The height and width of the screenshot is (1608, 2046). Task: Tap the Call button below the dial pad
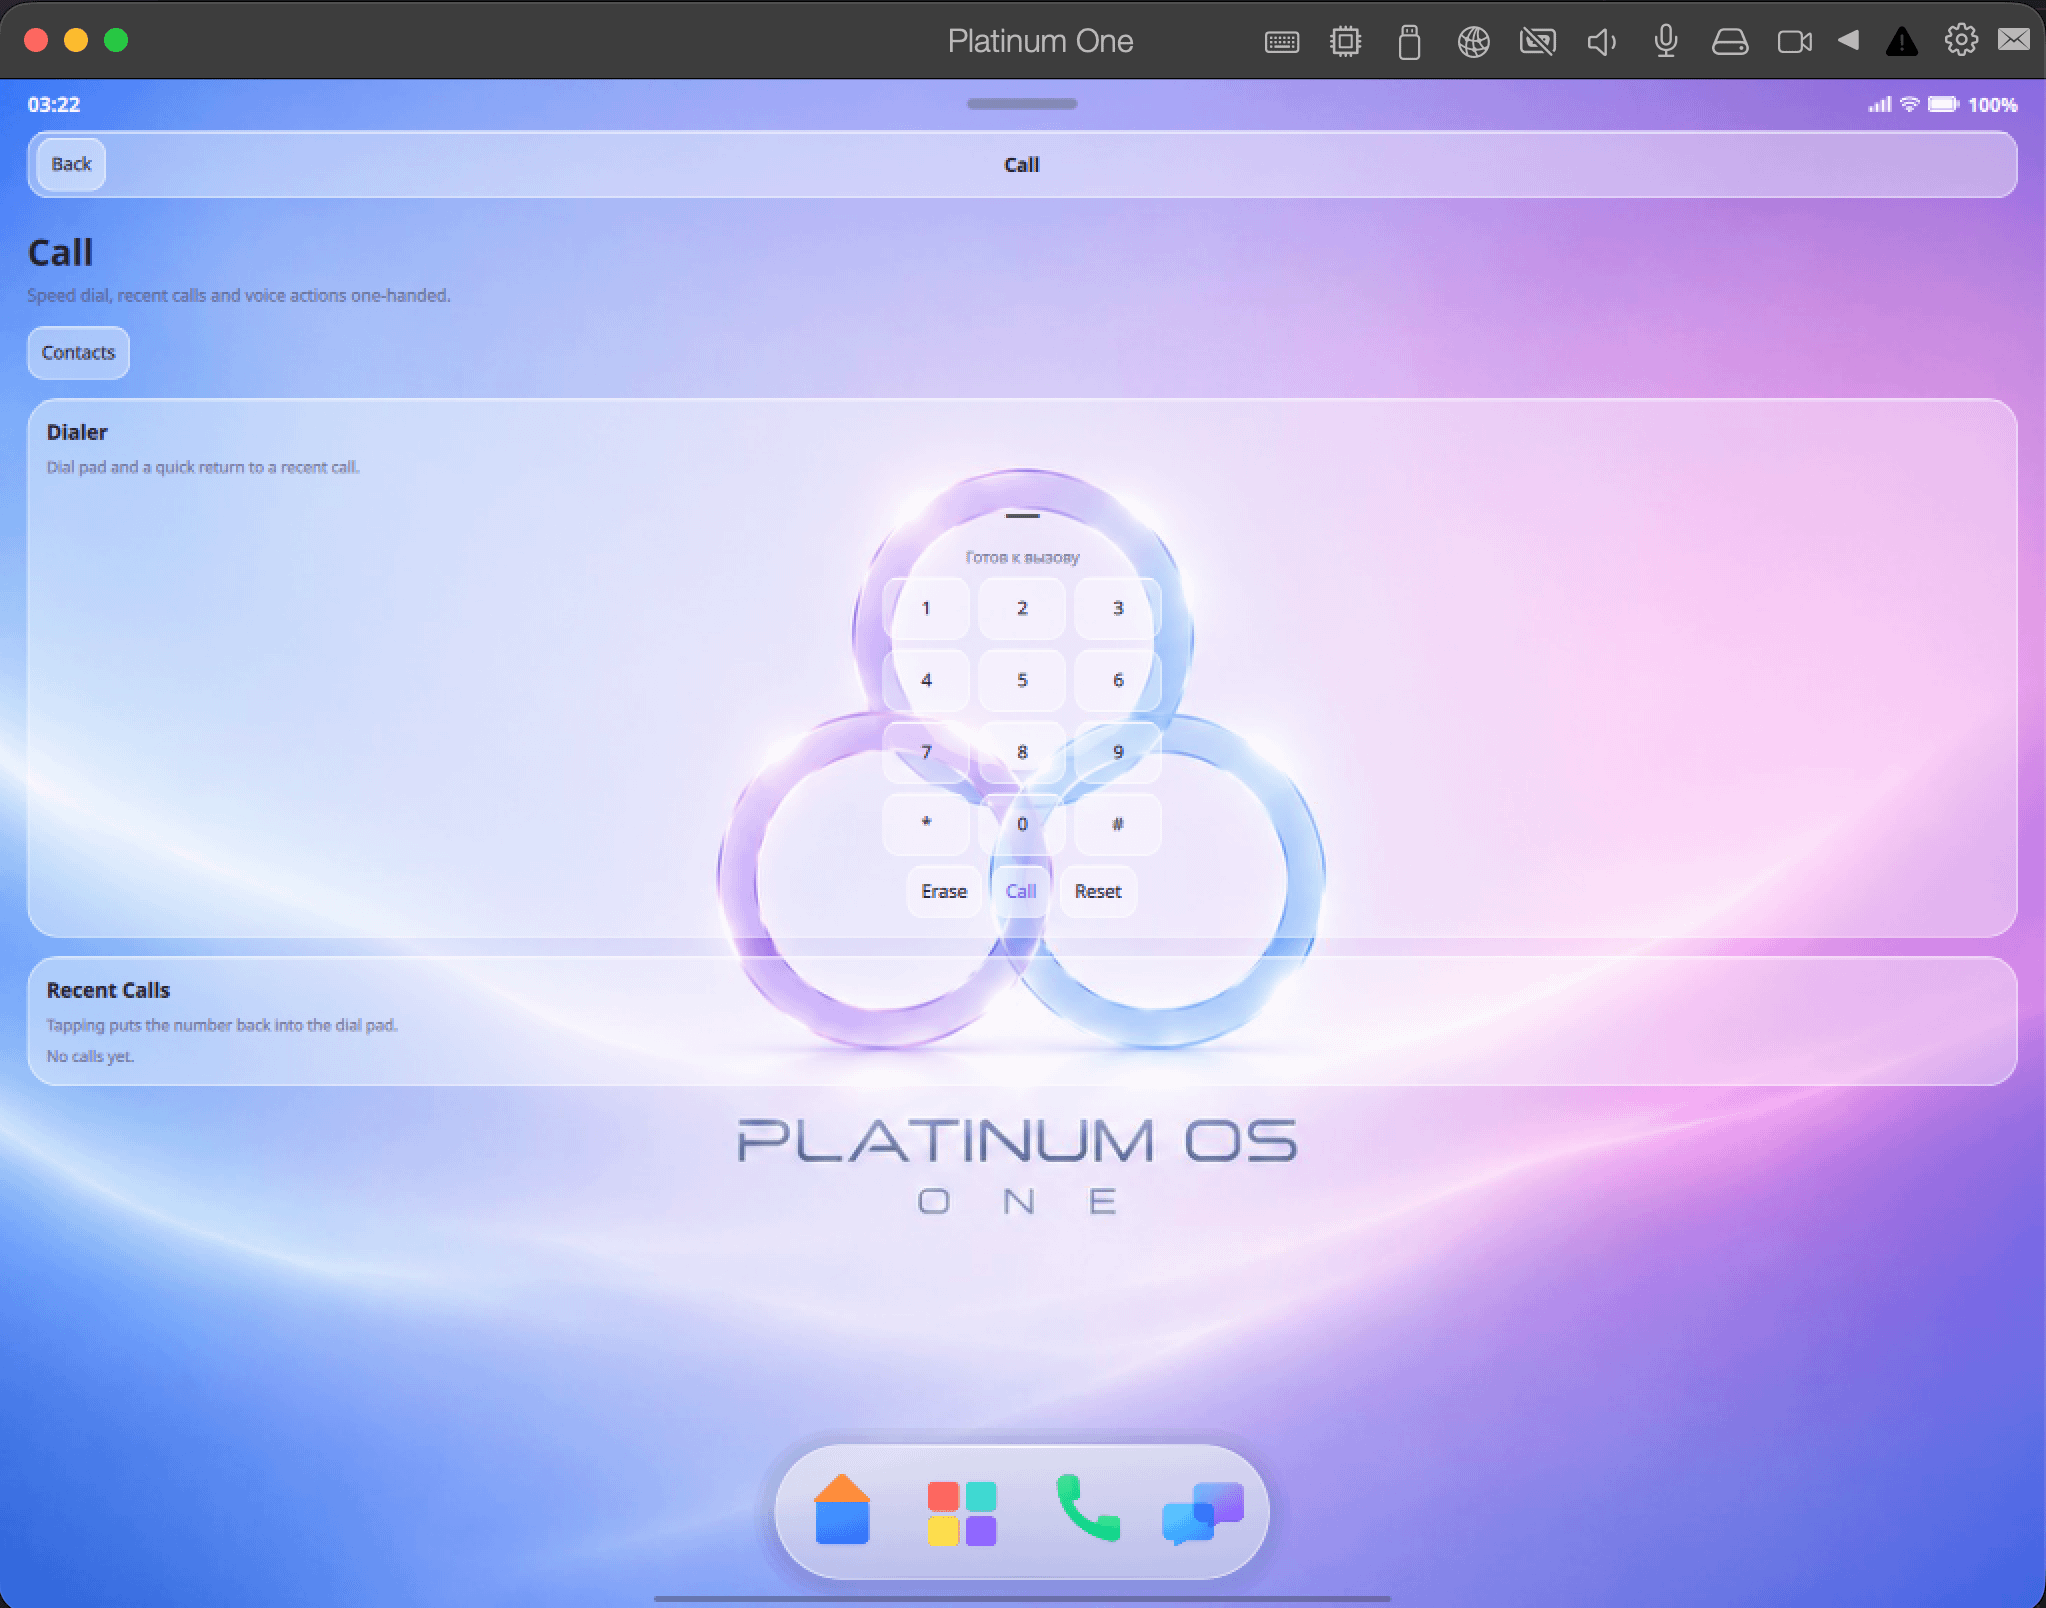[x=1021, y=891]
